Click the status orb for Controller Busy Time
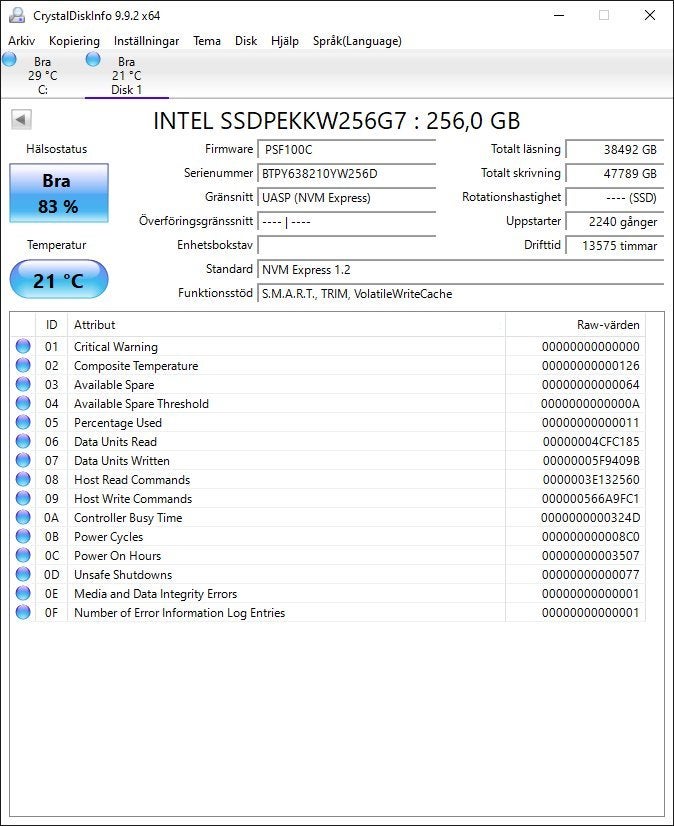674x826 pixels. click(23, 517)
